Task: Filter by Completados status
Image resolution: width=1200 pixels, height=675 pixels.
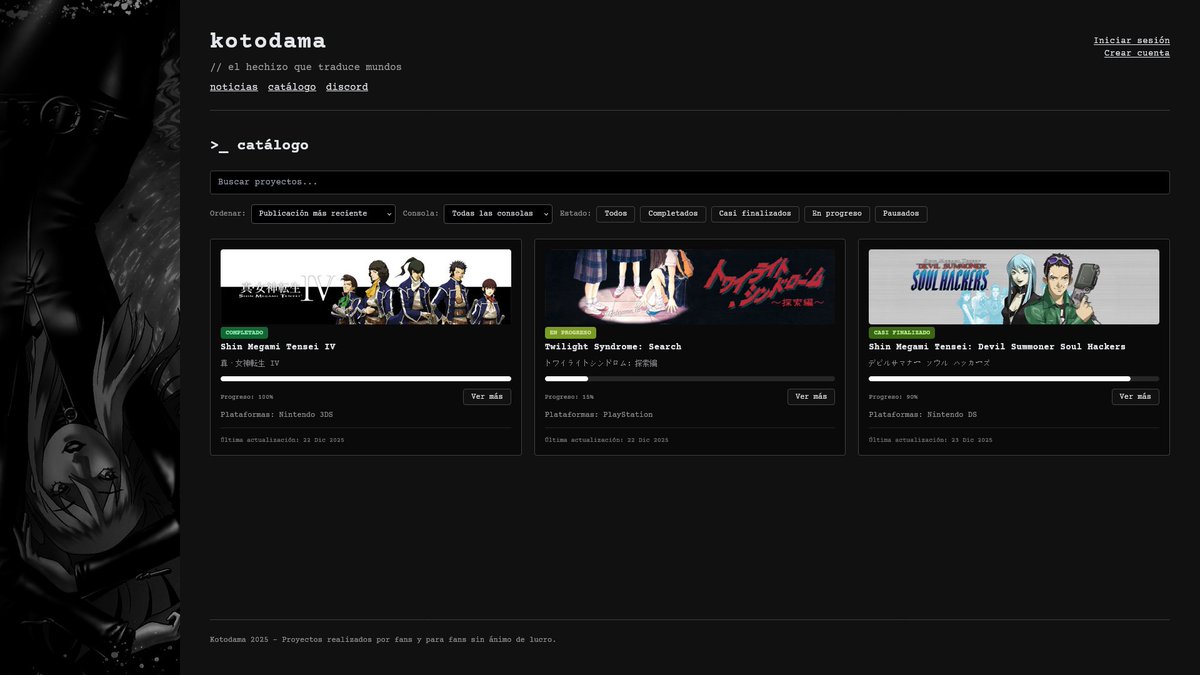Action: pos(673,214)
